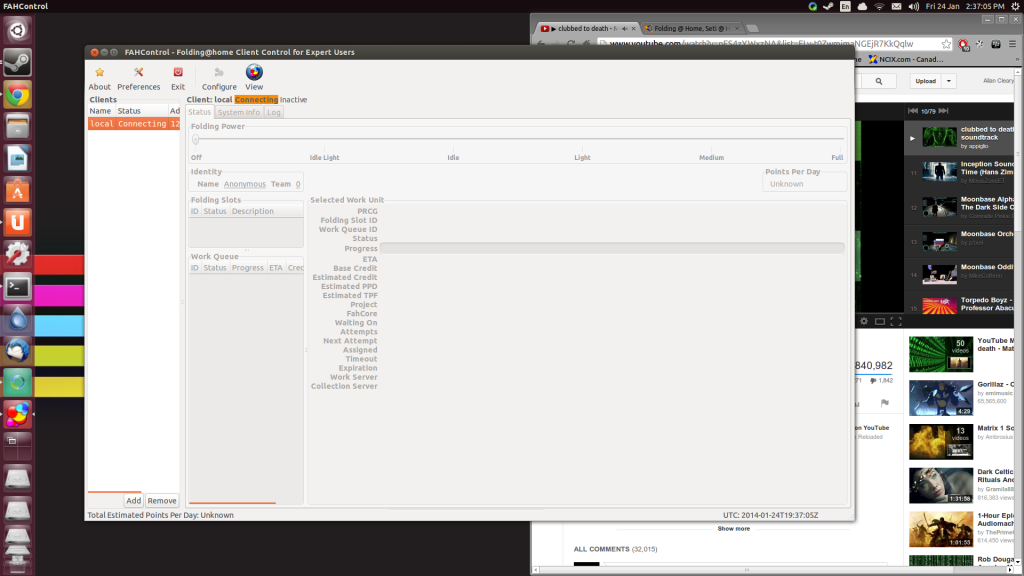Open Ubuntu Software Center in launcher
Screen dimensions: 1024x576
pos(18,191)
